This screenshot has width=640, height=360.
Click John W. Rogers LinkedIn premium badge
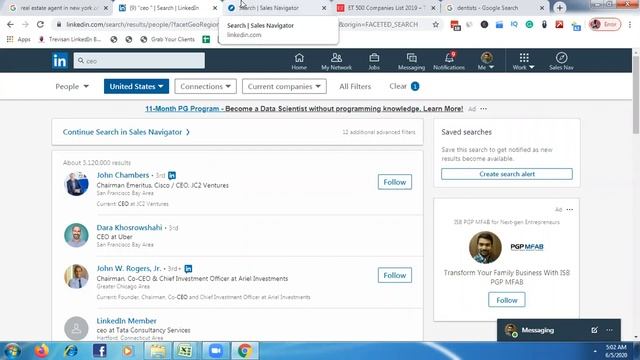coord(188,269)
